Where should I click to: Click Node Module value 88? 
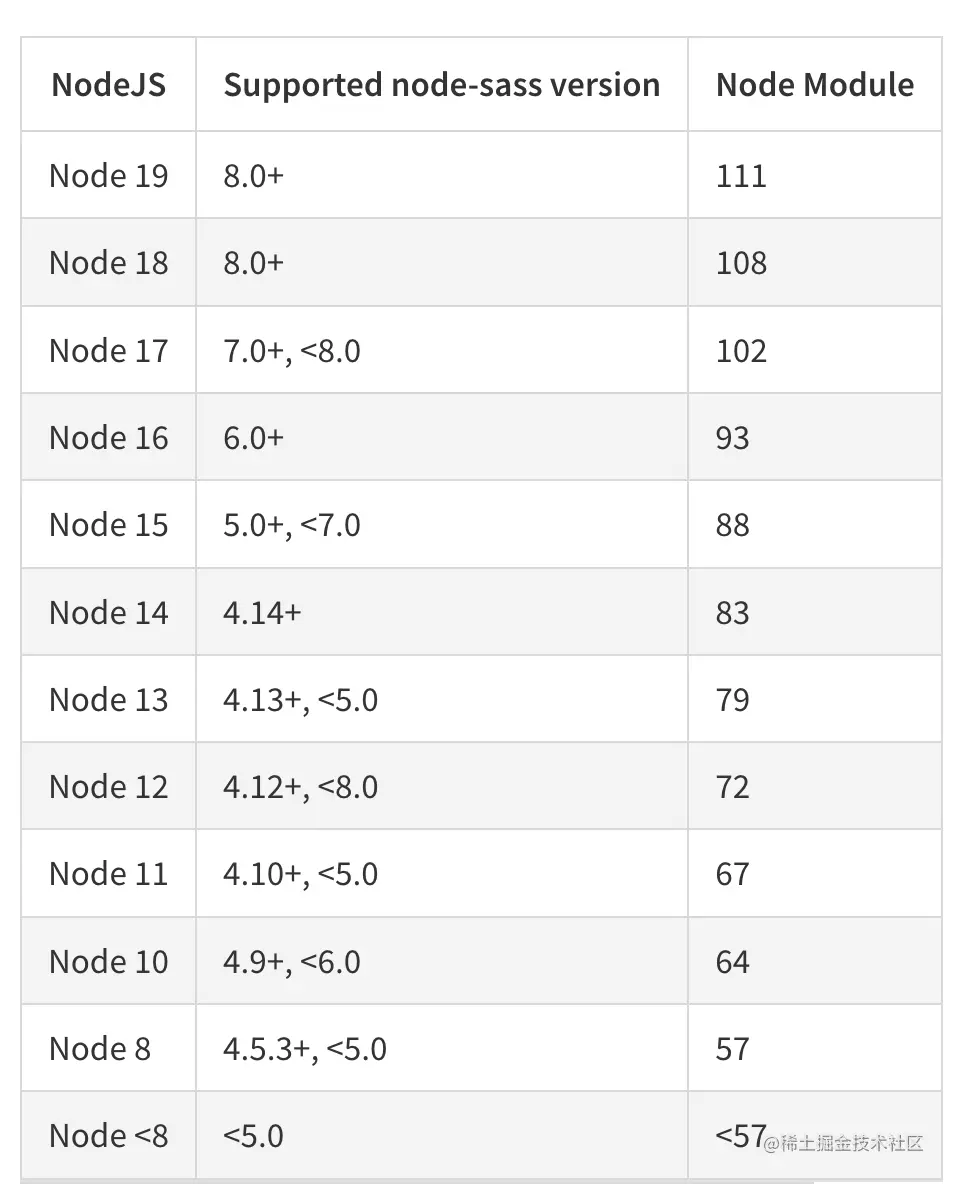[x=732, y=525]
